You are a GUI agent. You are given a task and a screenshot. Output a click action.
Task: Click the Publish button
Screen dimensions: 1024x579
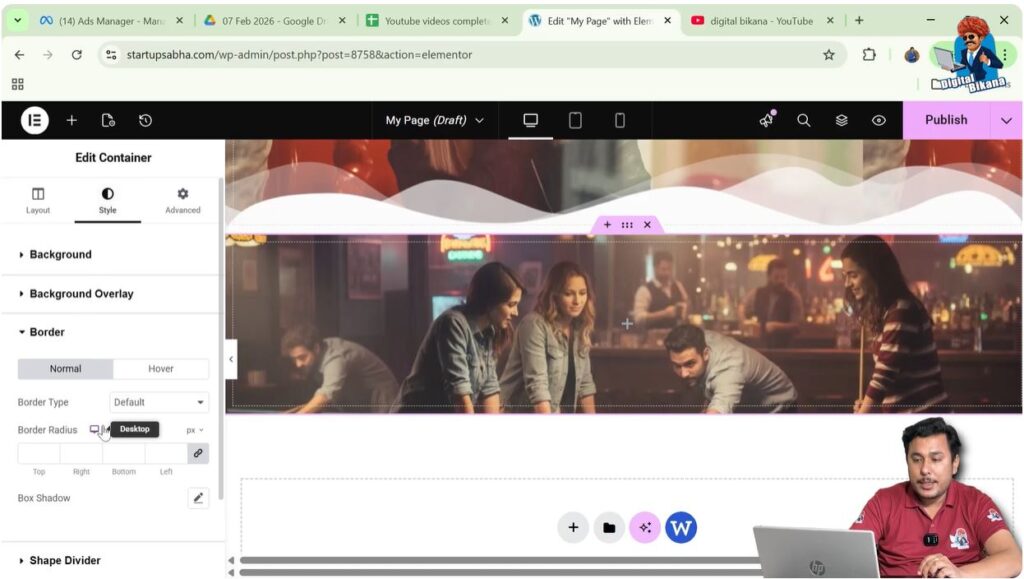945,120
